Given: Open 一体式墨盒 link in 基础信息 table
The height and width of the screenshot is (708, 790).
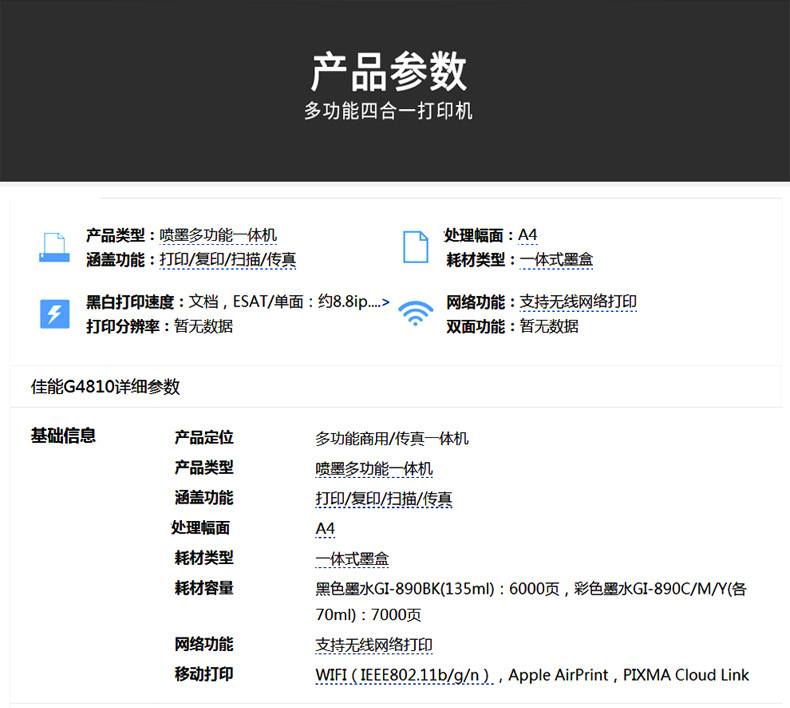Looking at the screenshot, I should pos(352,559).
